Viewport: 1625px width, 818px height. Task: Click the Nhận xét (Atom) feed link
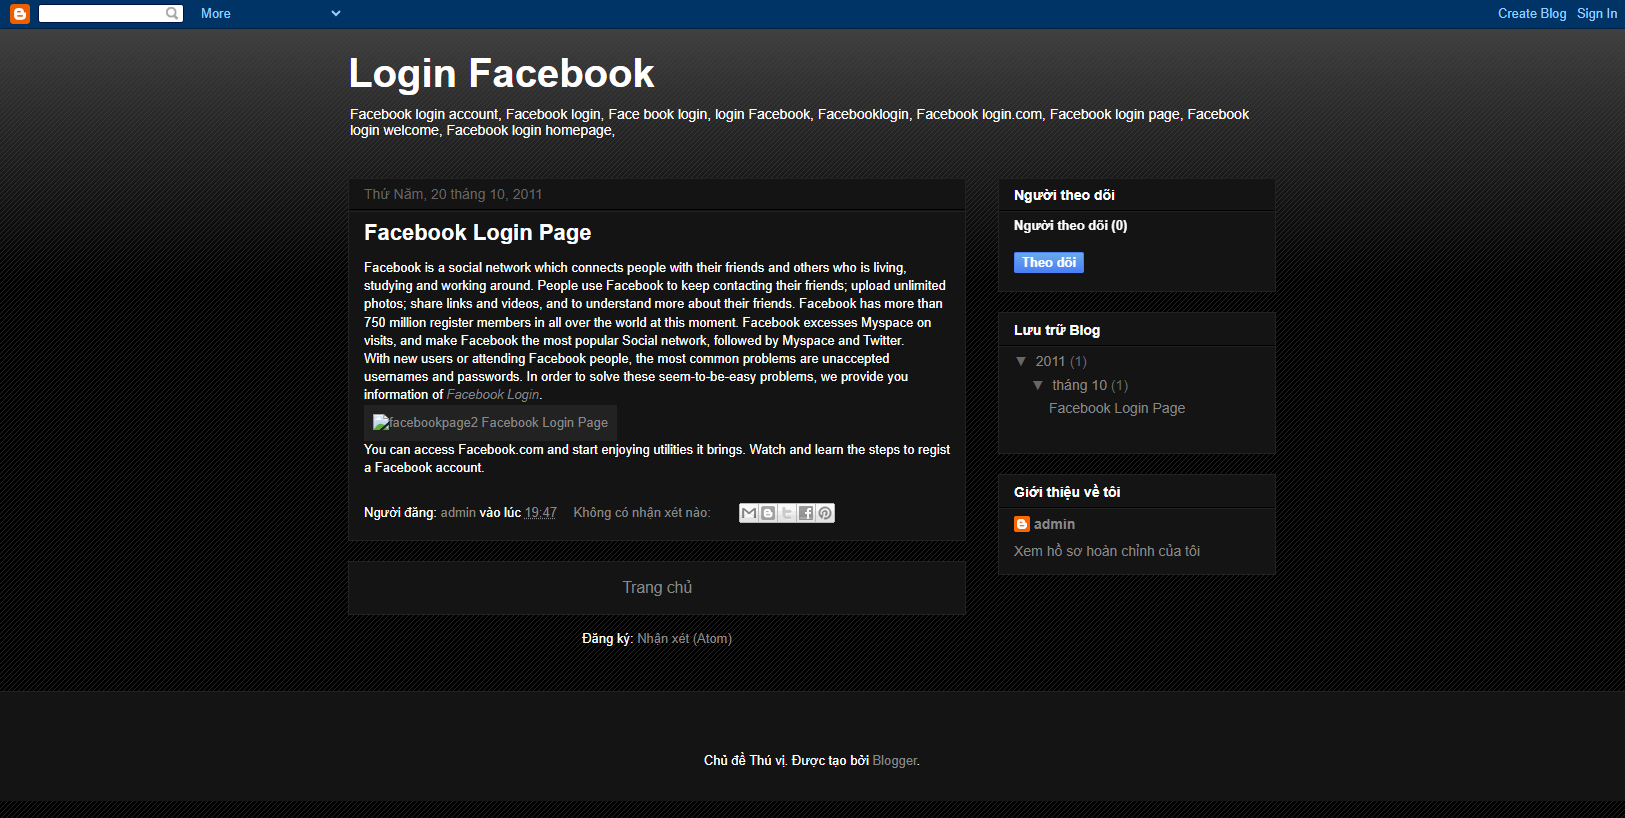tap(684, 639)
